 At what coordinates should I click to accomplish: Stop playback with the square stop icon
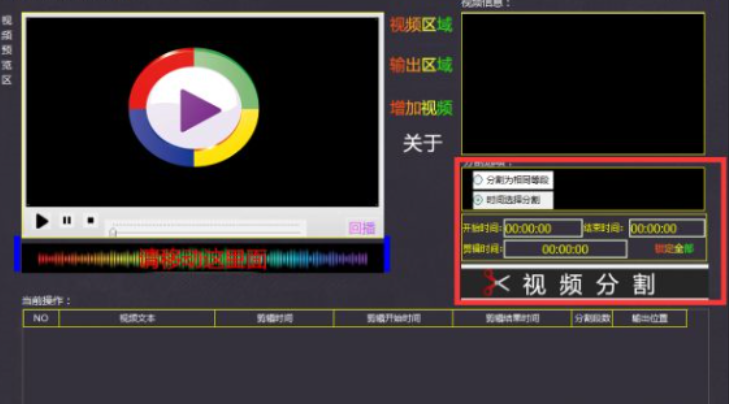90,221
